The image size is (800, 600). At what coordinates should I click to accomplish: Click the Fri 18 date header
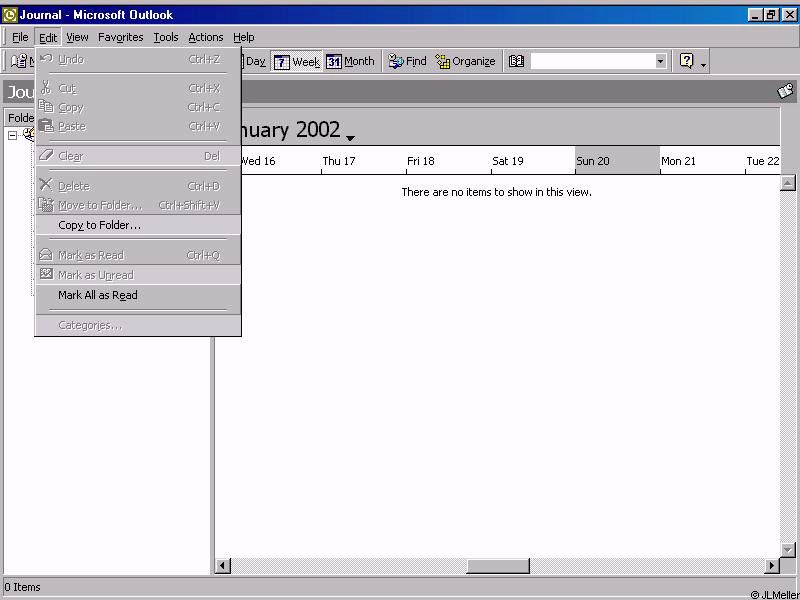448,161
